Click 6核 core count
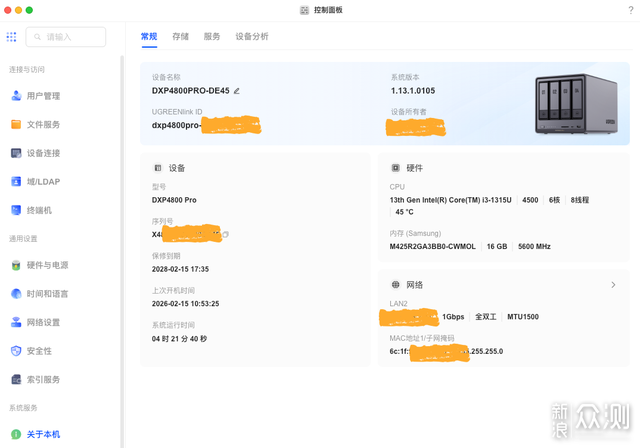 click(x=555, y=200)
